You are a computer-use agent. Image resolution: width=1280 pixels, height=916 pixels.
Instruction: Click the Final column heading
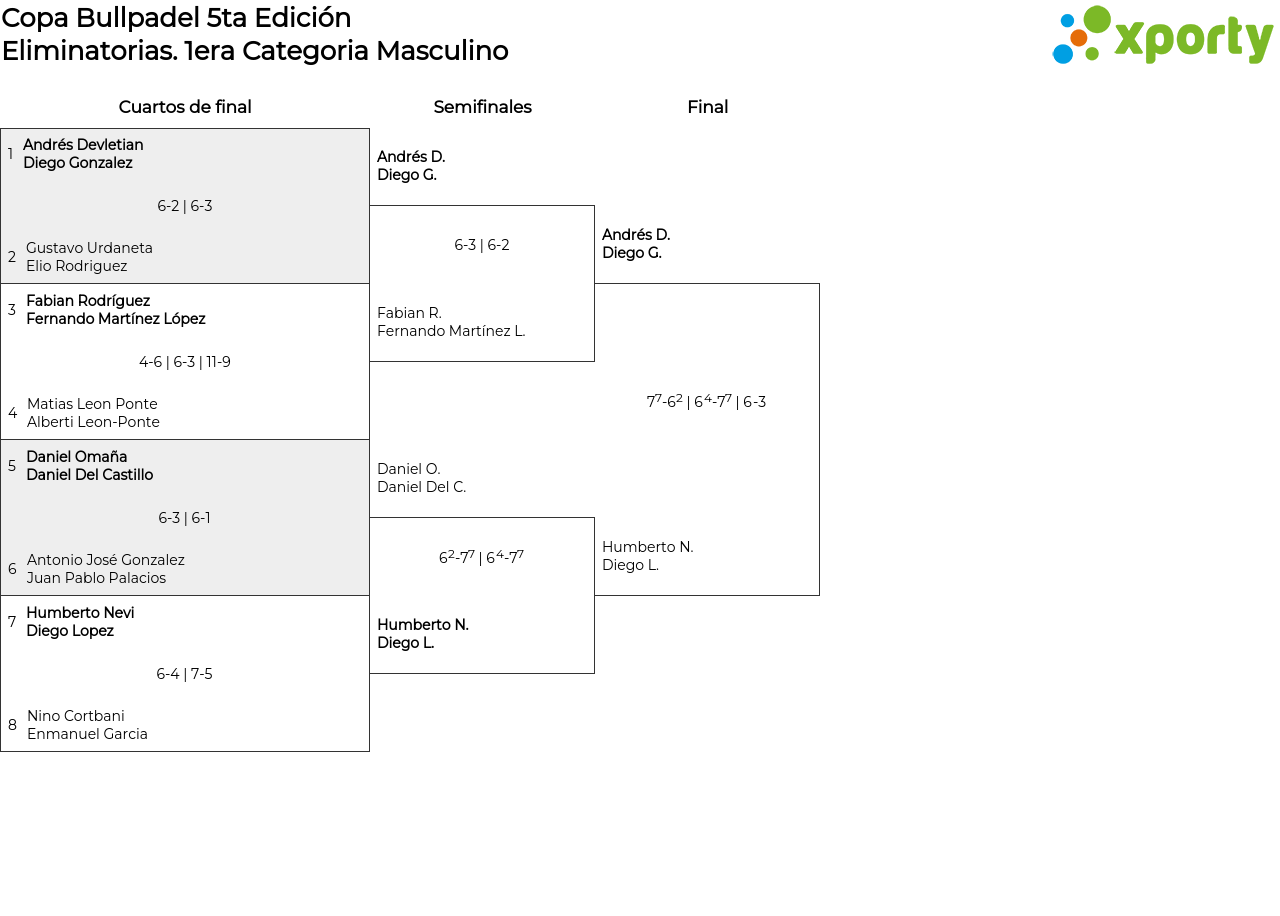click(x=707, y=107)
